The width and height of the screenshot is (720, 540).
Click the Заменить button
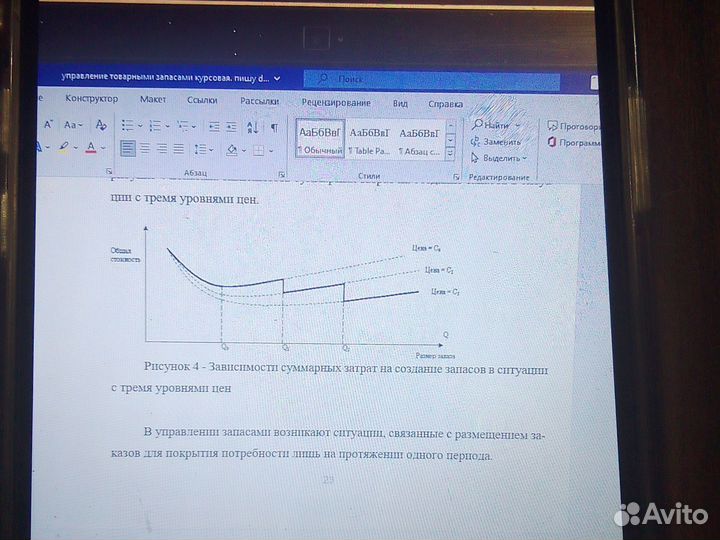[x=496, y=142]
